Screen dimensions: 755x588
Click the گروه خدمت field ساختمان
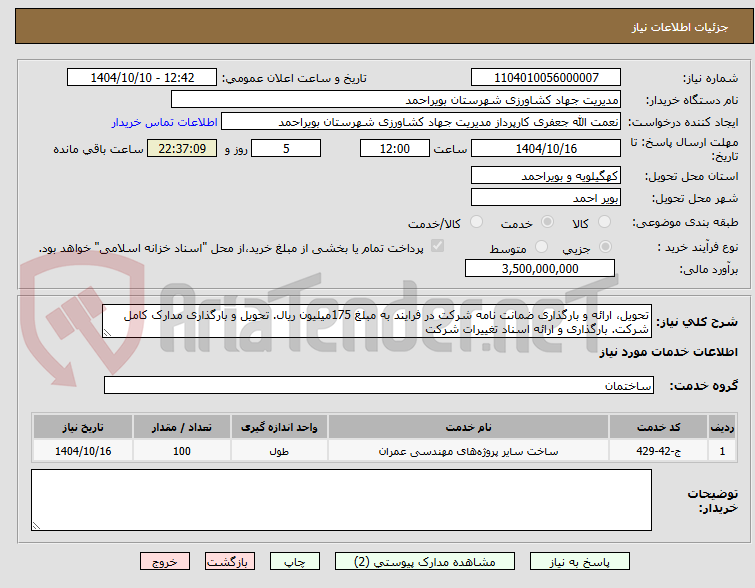379,385
